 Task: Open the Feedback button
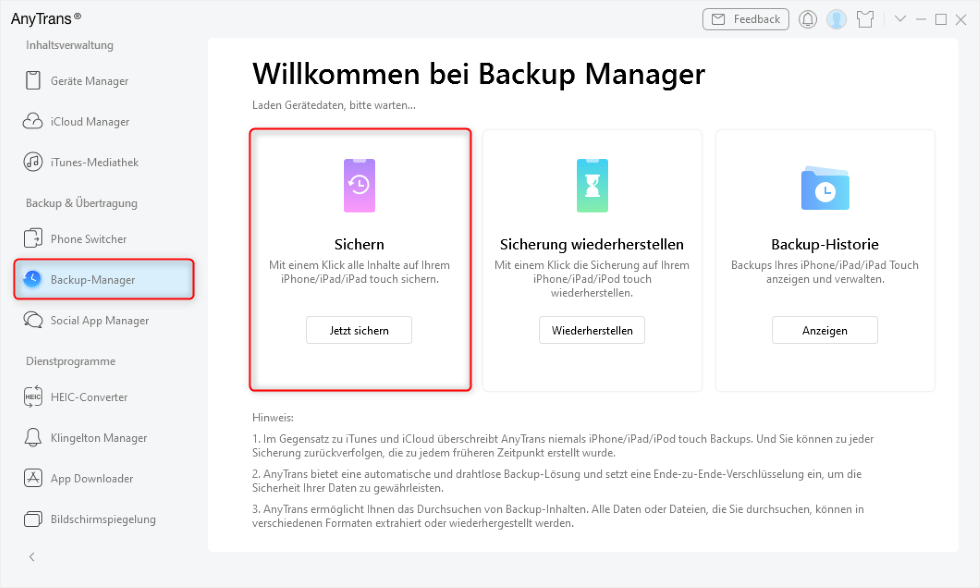click(x=746, y=19)
